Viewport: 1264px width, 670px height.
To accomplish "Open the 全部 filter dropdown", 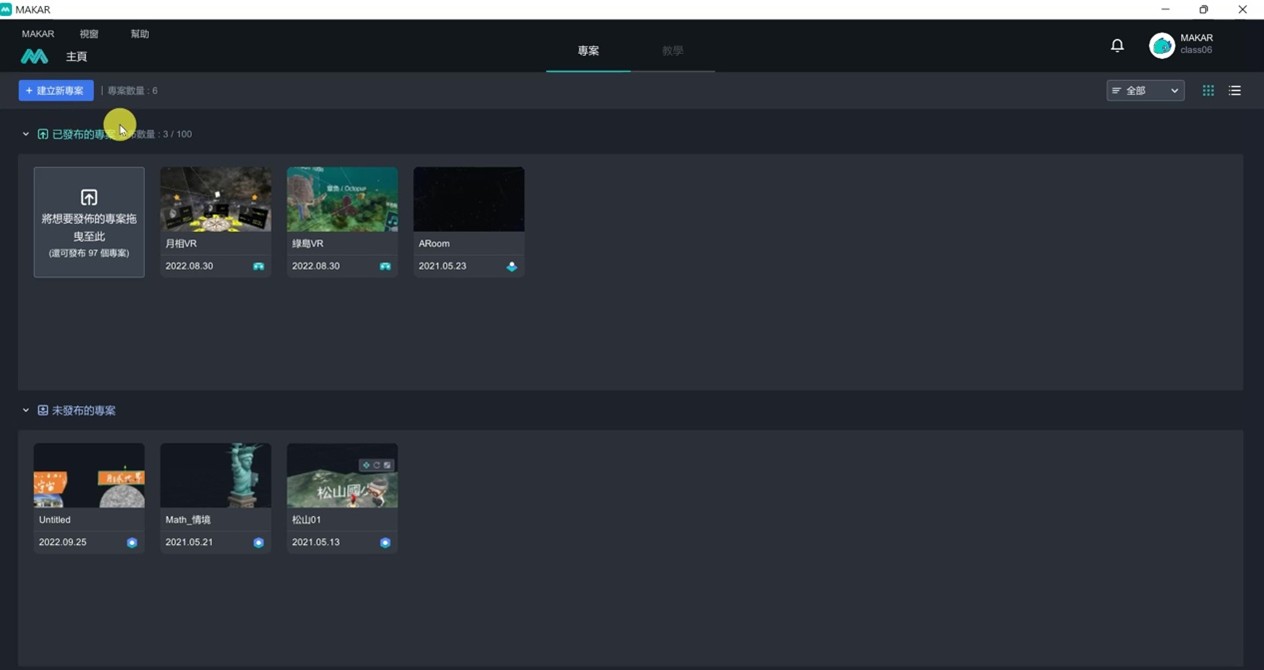I will (x=1145, y=91).
